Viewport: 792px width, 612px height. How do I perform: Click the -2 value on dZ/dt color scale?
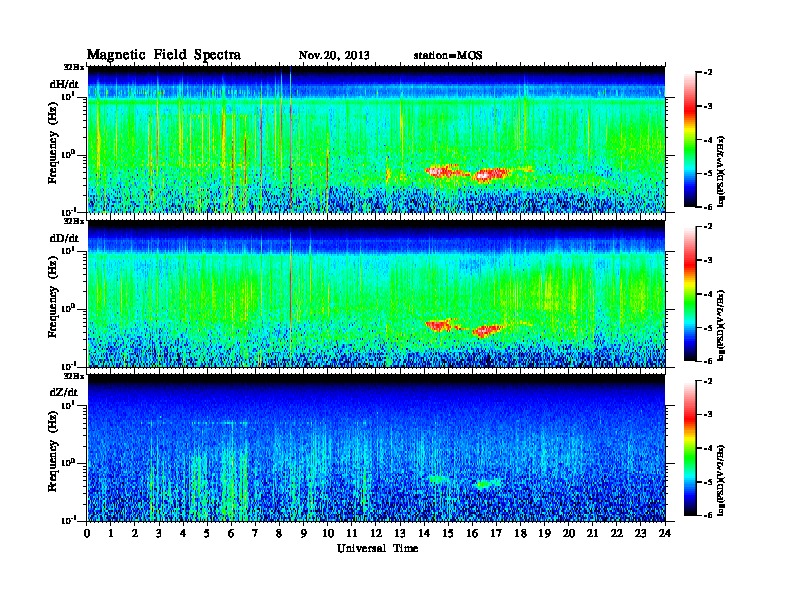click(708, 381)
